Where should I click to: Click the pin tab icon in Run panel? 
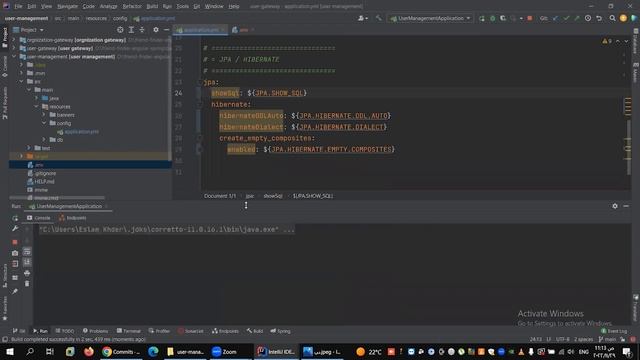tap(15, 291)
